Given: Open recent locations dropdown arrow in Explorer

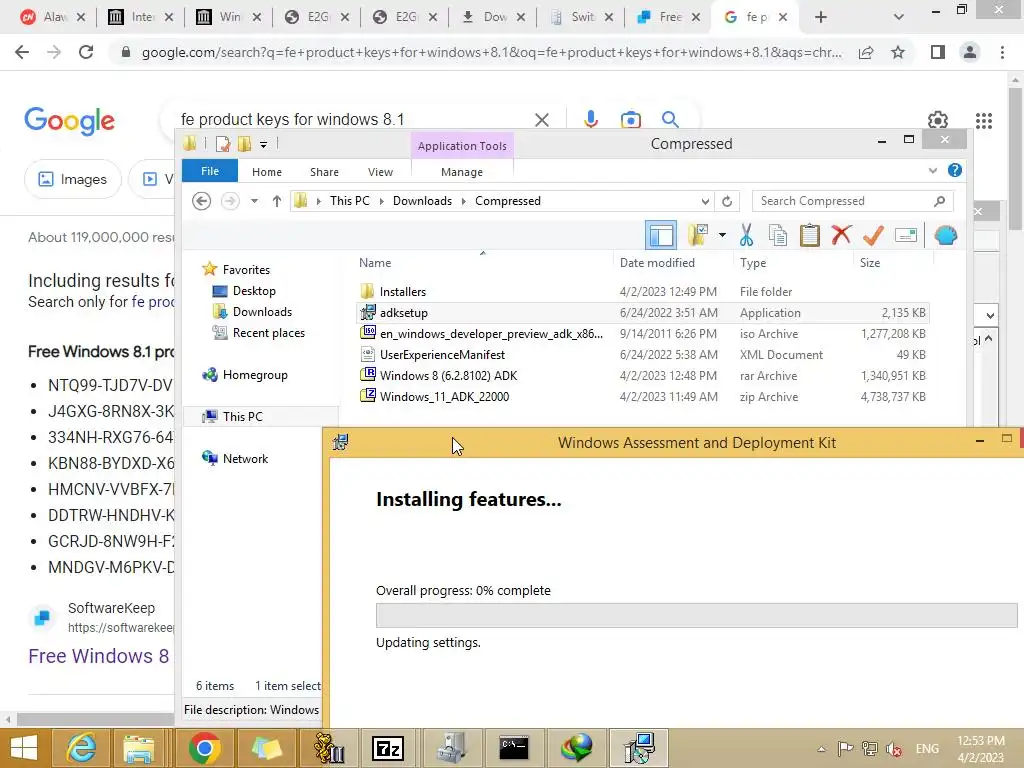Looking at the screenshot, I should point(254,201).
